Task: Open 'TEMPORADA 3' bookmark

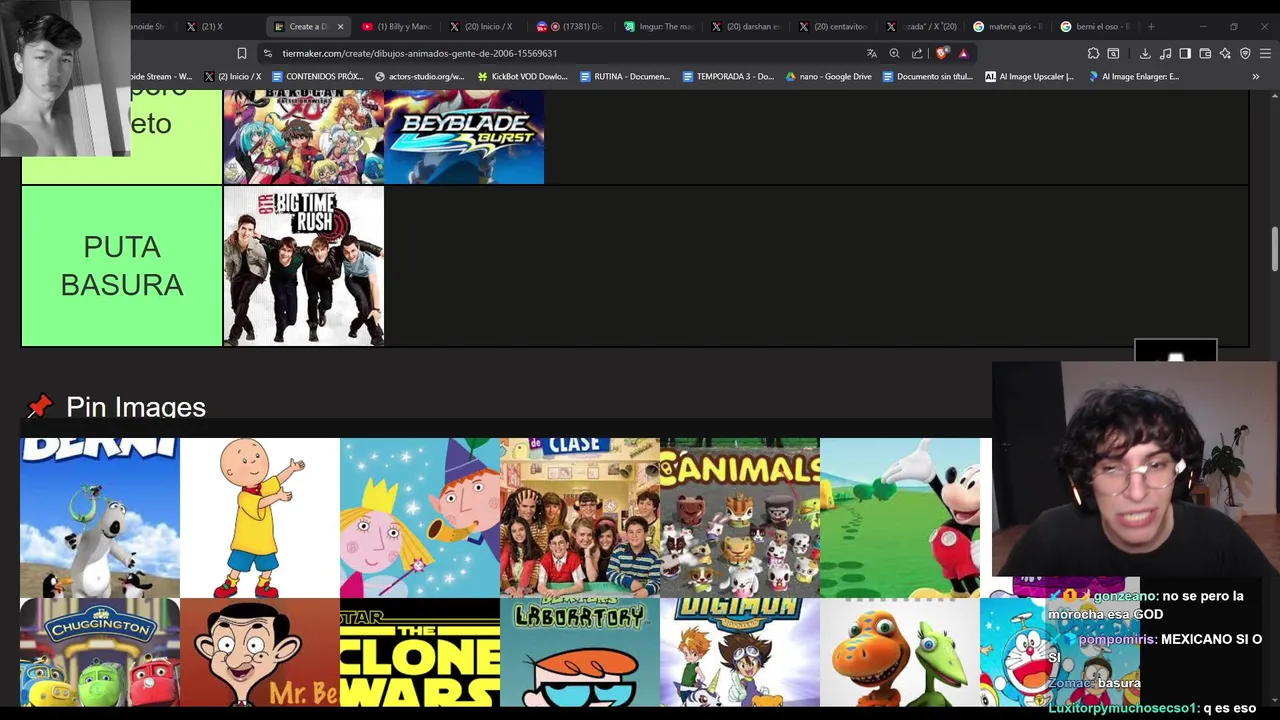Action: pos(728,76)
